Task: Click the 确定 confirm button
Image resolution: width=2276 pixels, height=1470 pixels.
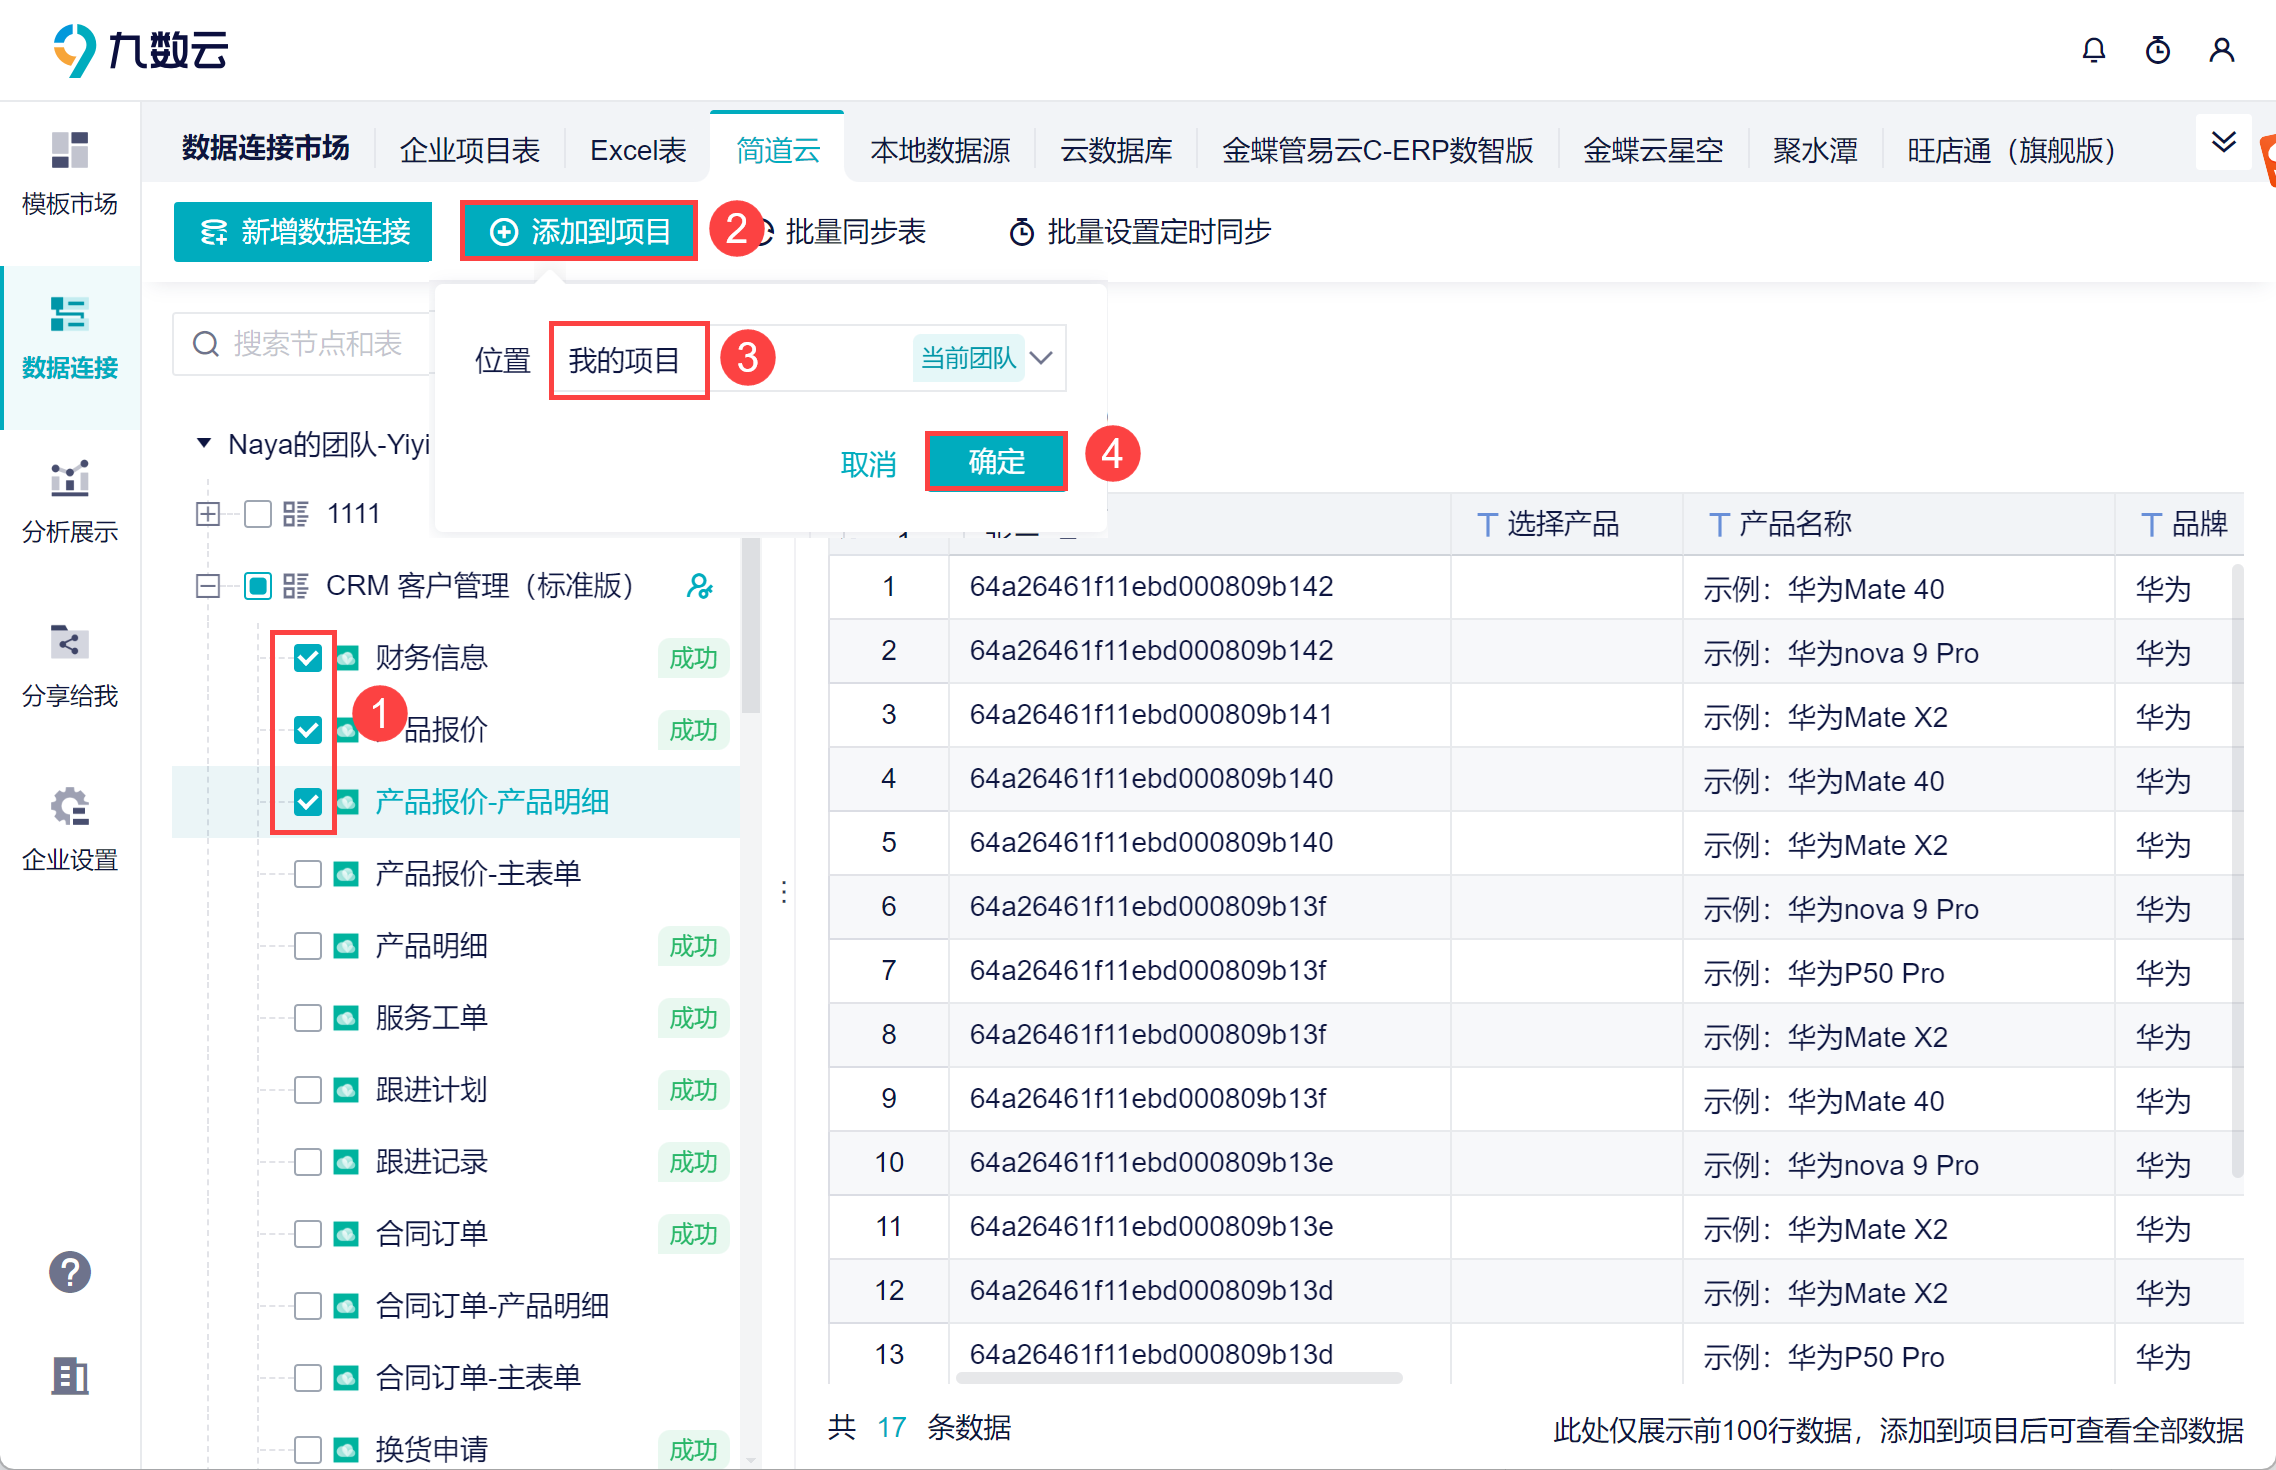Action: 996,461
